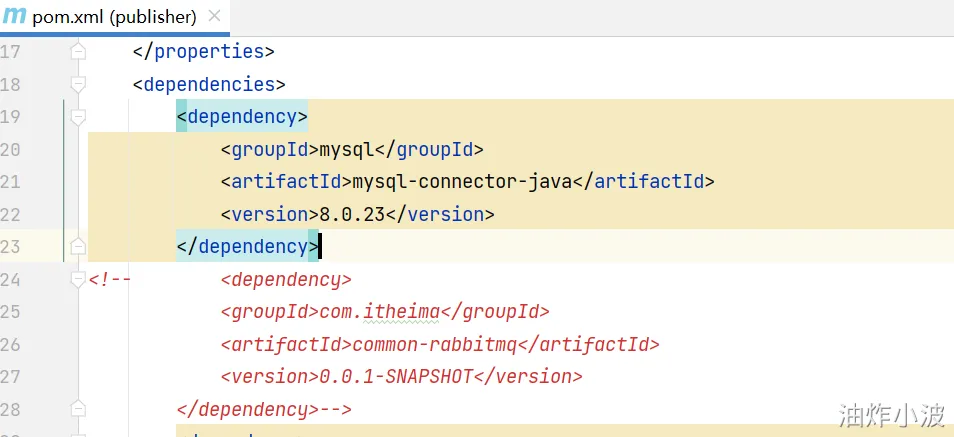
Task: Click line number 22 in the gutter
Action: pyautogui.click(x=11, y=215)
